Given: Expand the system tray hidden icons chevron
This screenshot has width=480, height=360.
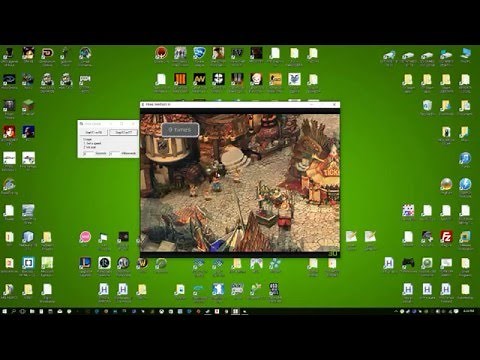Looking at the screenshot, I should pyautogui.click(x=396, y=311).
